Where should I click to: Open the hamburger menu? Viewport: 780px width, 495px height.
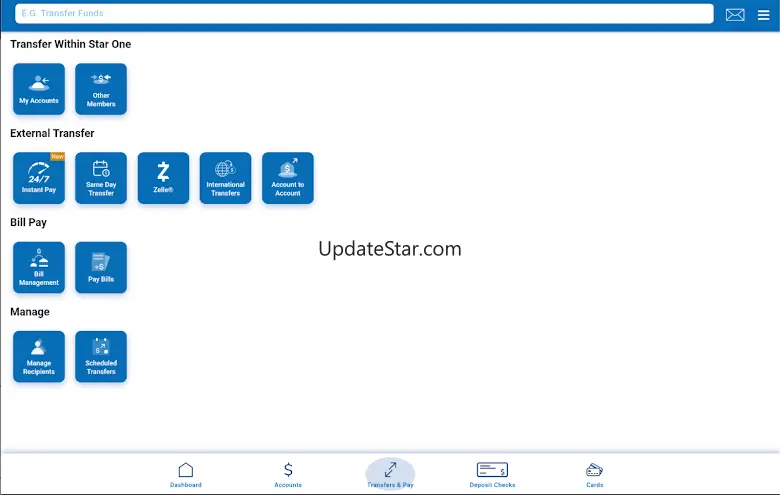tap(764, 15)
